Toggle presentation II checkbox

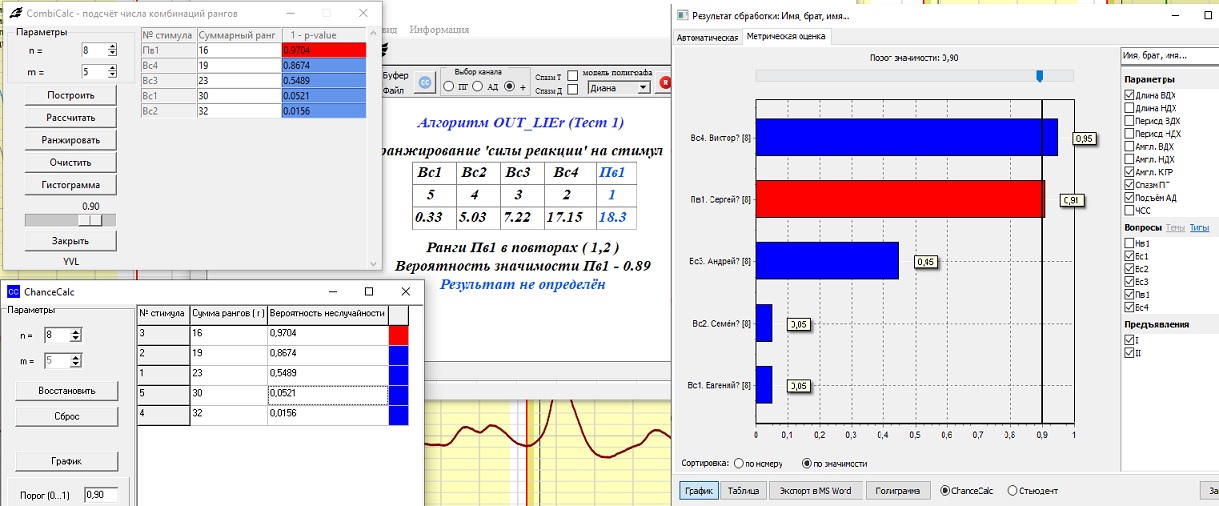point(1130,353)
